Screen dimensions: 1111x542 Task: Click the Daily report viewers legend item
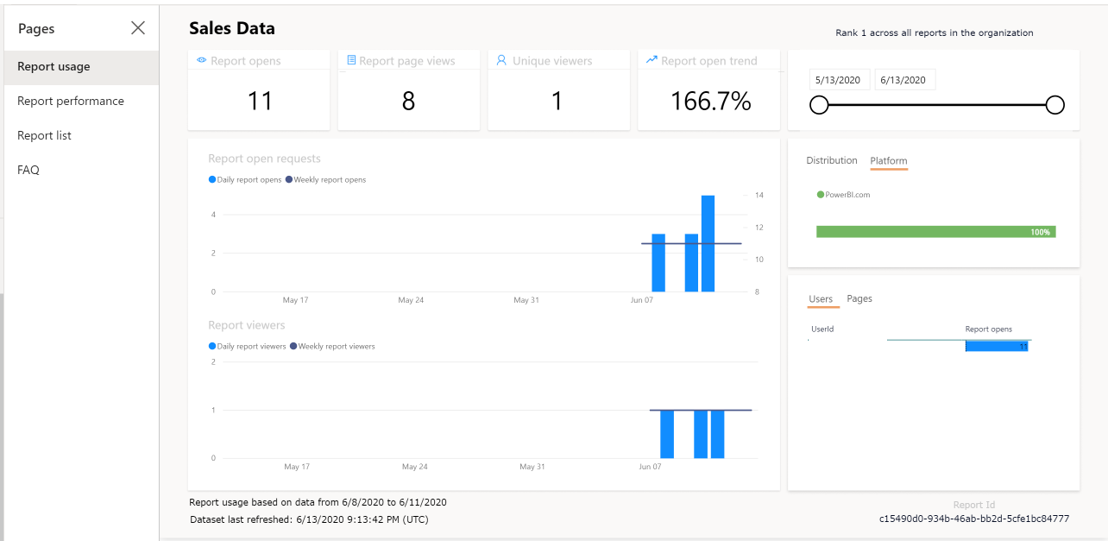pyautogui.click(x=247, y=346)
